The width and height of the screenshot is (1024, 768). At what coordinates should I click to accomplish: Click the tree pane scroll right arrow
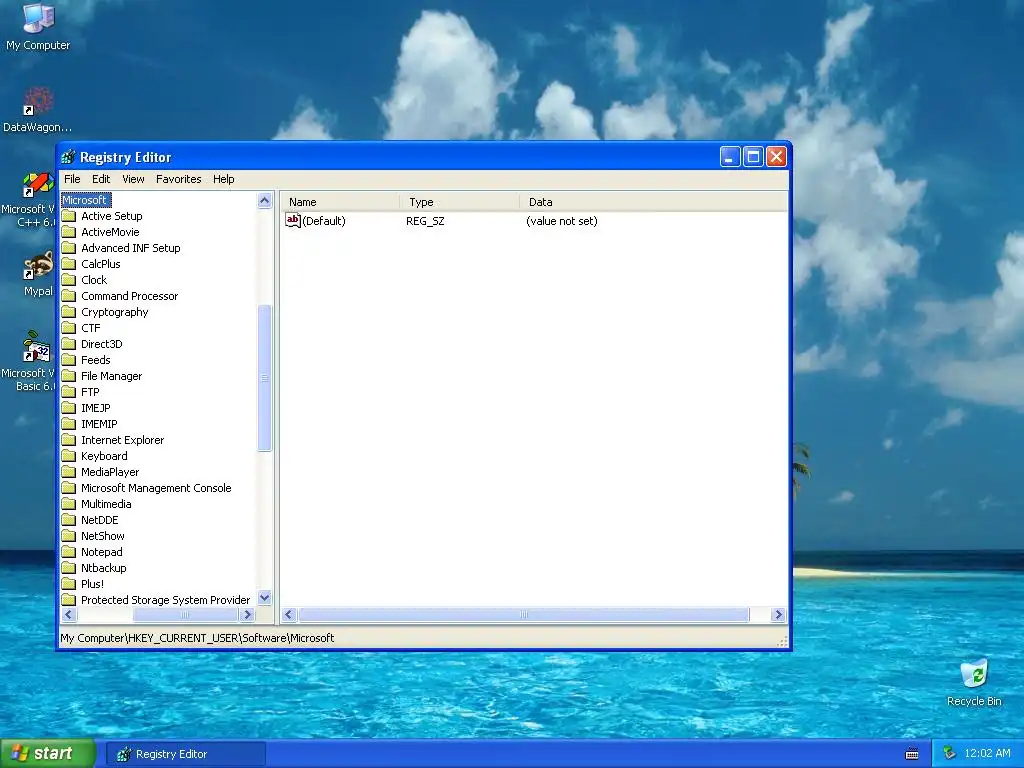tap(247, 615)
